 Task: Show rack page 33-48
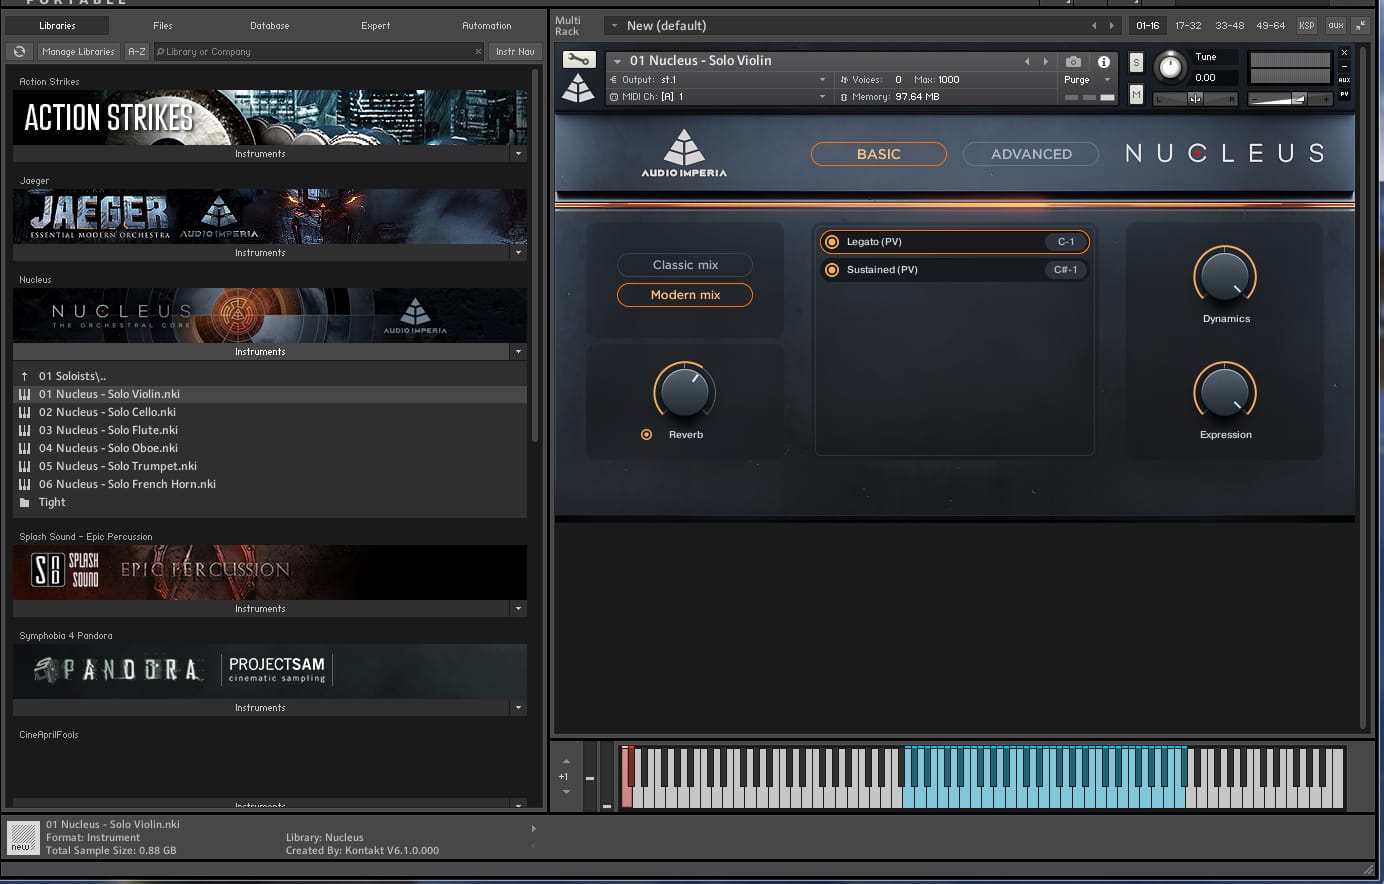[1230, 25]
